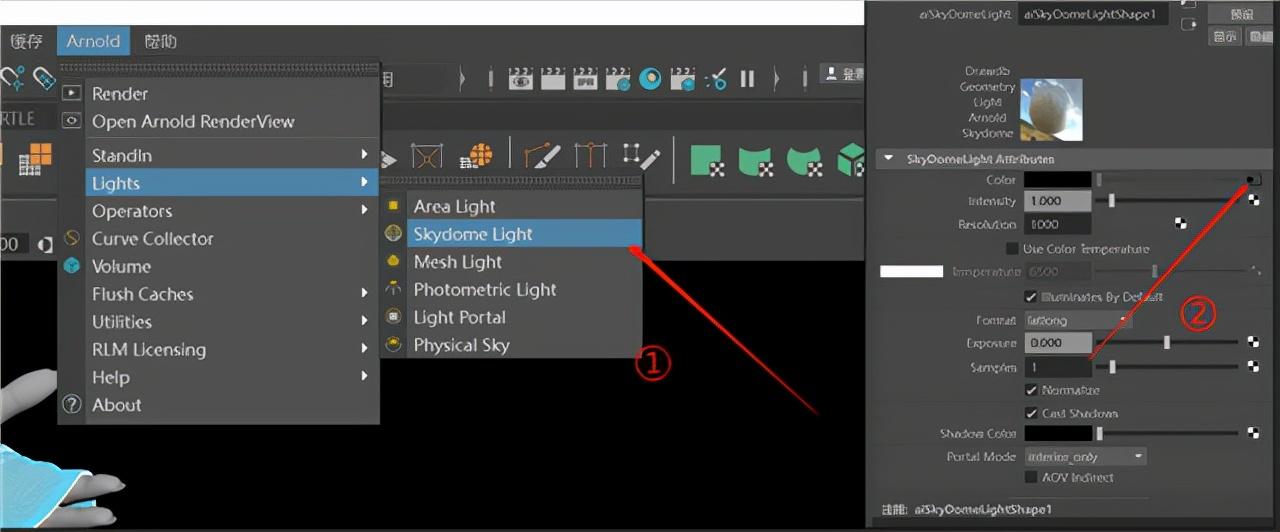Click Photometric Light entry

tap(485, 290)
